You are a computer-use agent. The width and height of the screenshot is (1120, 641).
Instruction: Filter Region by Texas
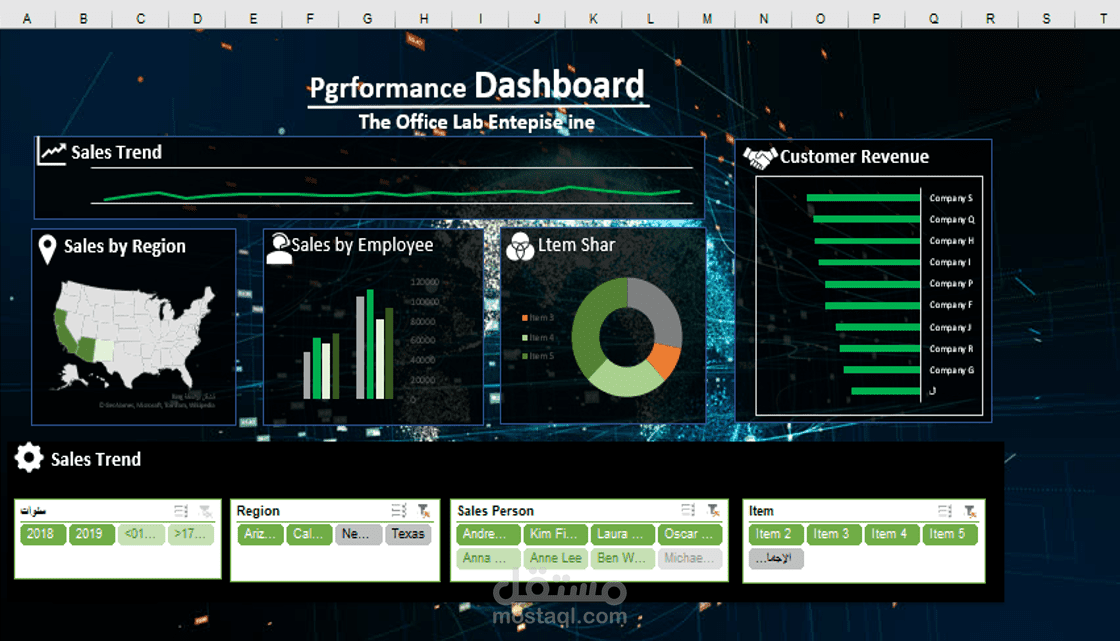[x=408, y=535]
